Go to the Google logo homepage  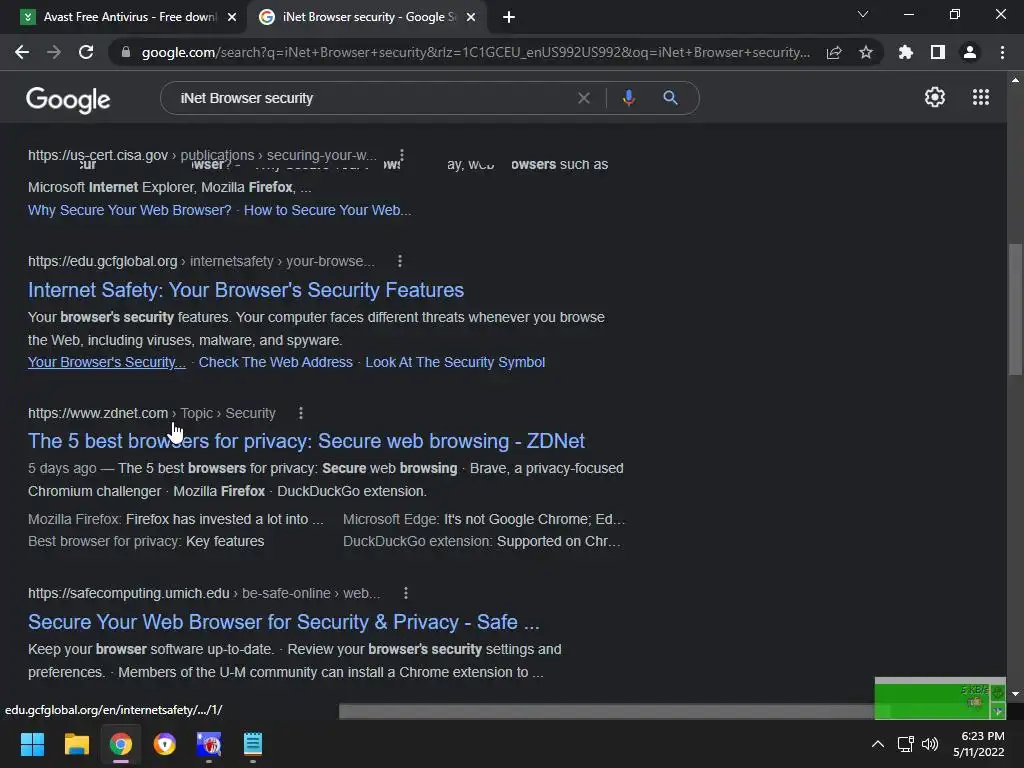tap(68, 99)
